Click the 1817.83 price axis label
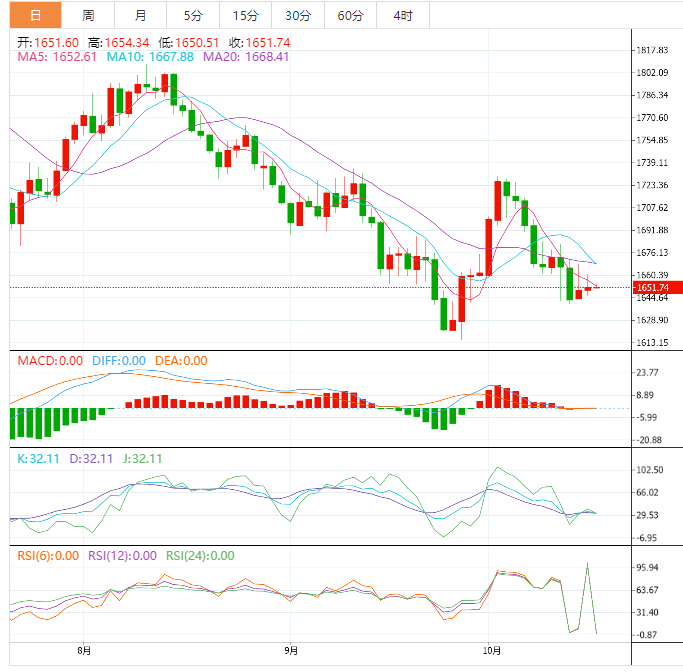Image resolution: width=683 pixels, height=672 pixels. (652, 50)
